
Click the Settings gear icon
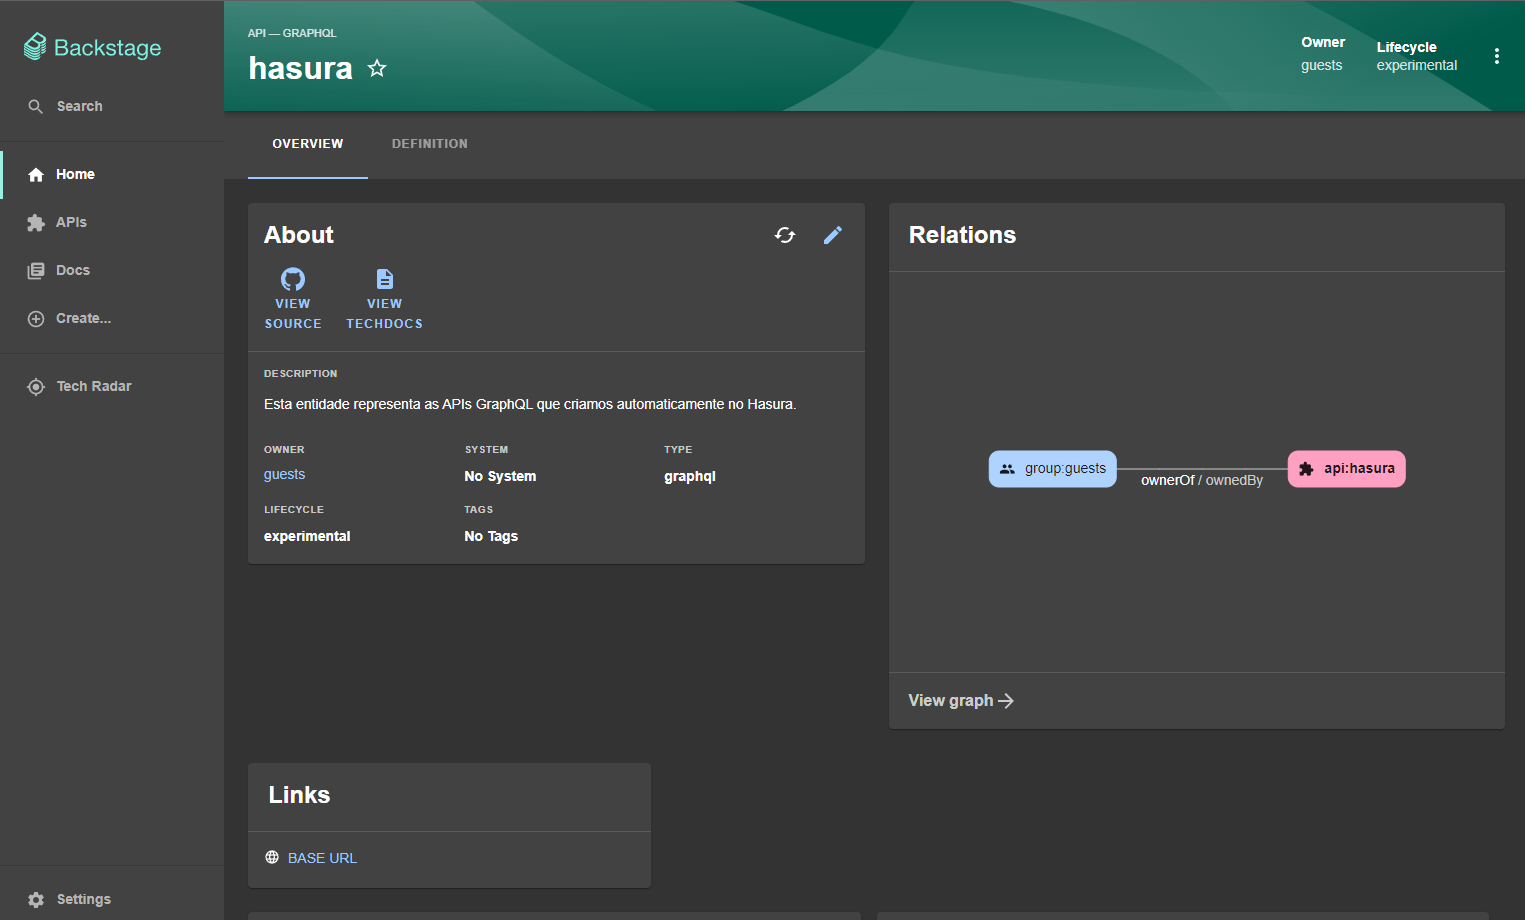tap(36, 900)
